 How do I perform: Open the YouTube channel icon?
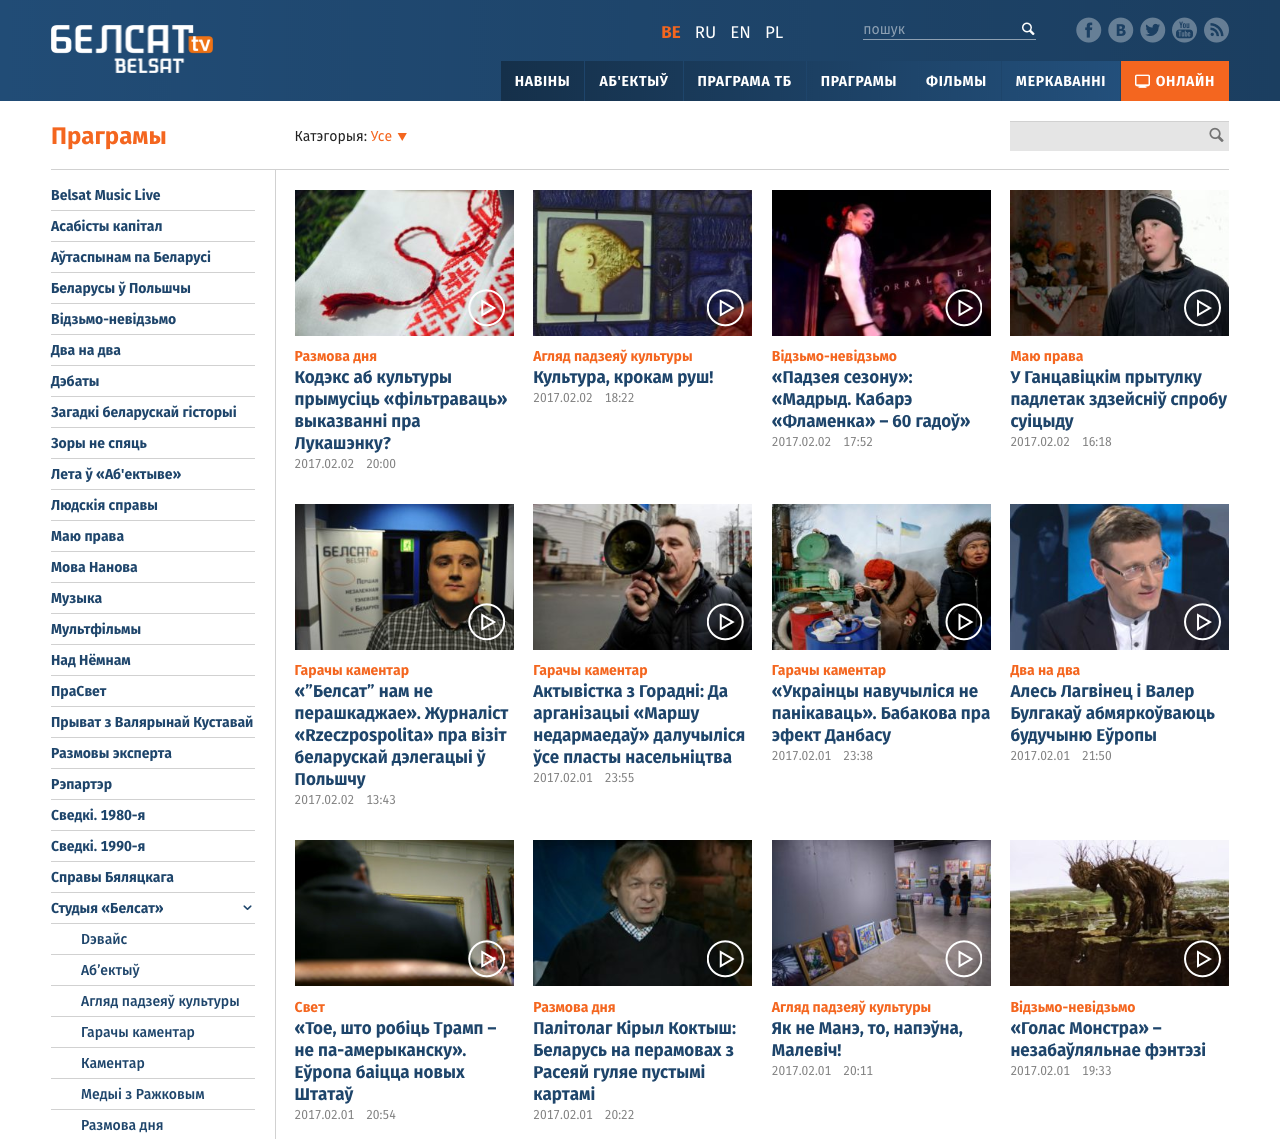click(1184, 28)
